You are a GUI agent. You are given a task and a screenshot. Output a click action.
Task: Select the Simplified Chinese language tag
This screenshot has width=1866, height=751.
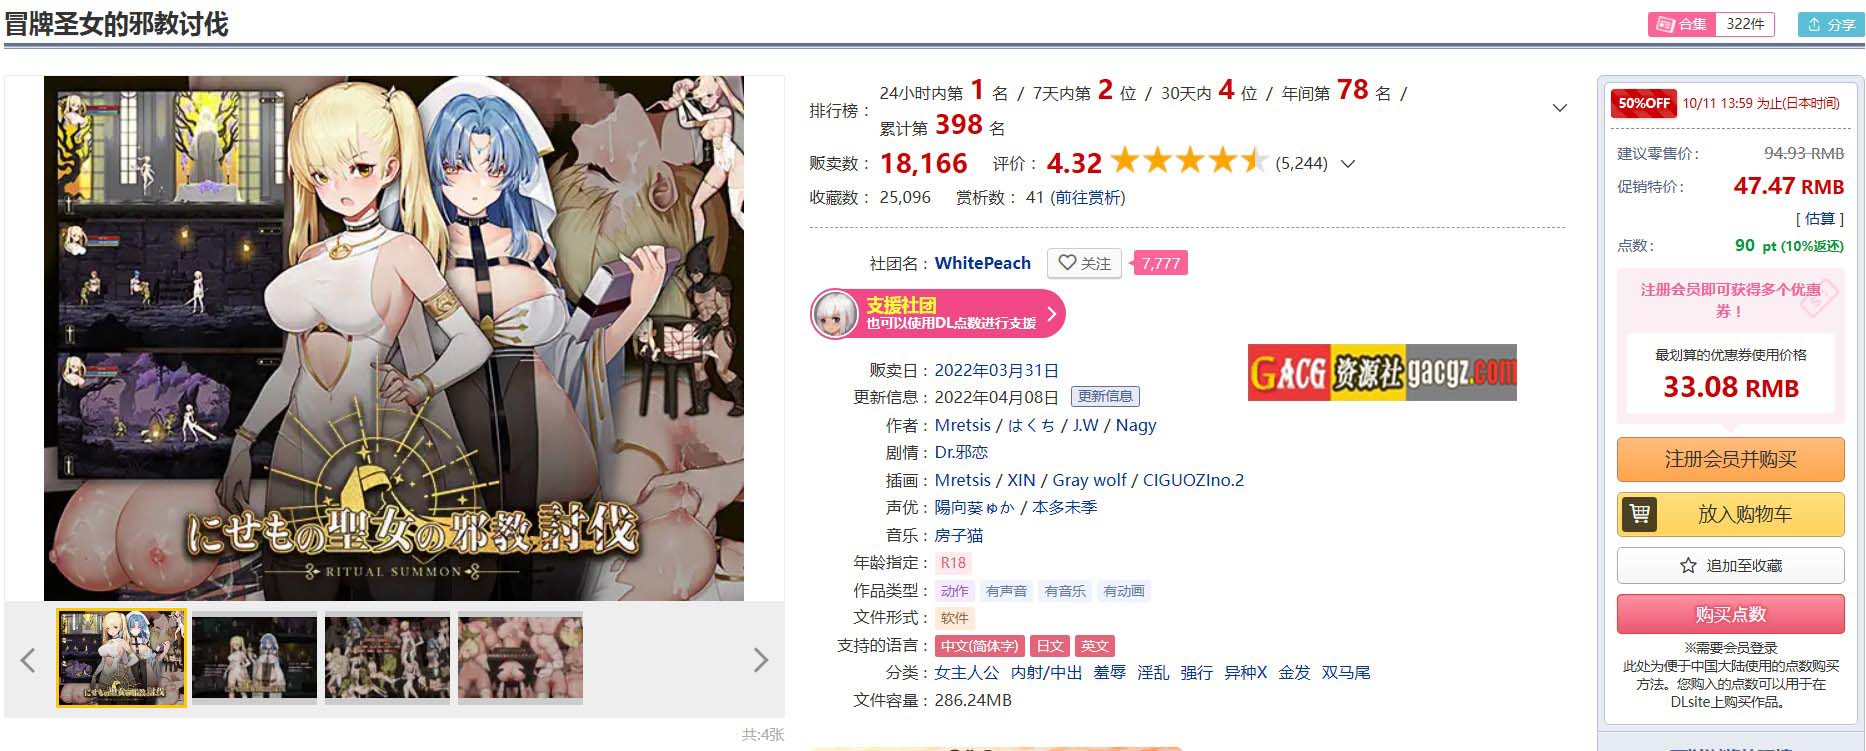point(979,646)
